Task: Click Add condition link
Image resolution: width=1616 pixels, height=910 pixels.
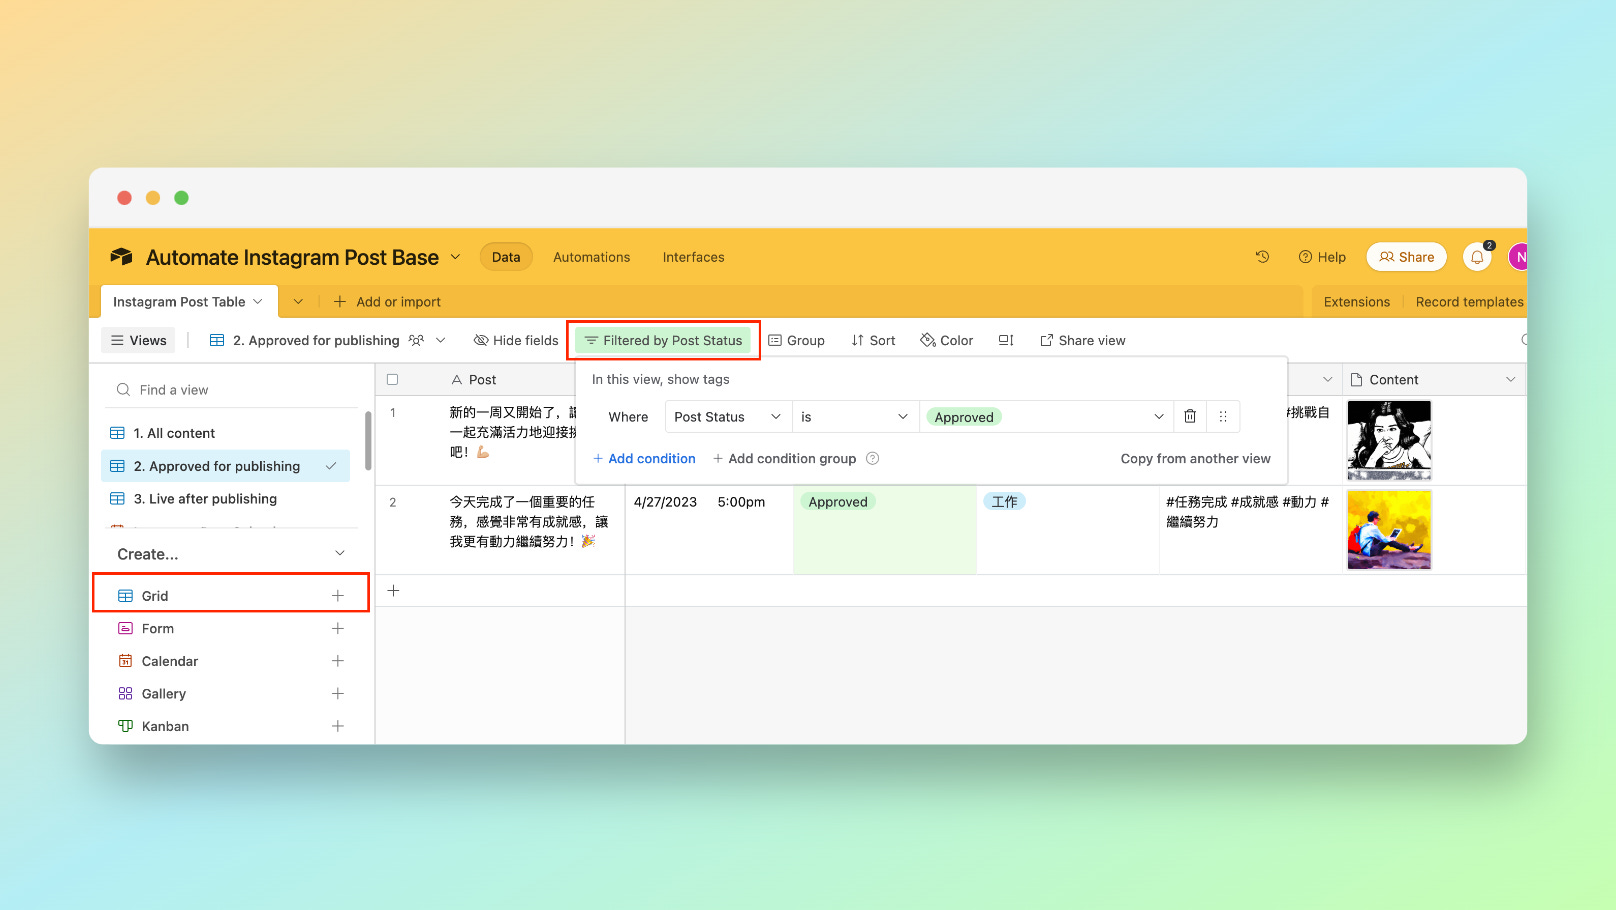Action: [x=644, y=458]
